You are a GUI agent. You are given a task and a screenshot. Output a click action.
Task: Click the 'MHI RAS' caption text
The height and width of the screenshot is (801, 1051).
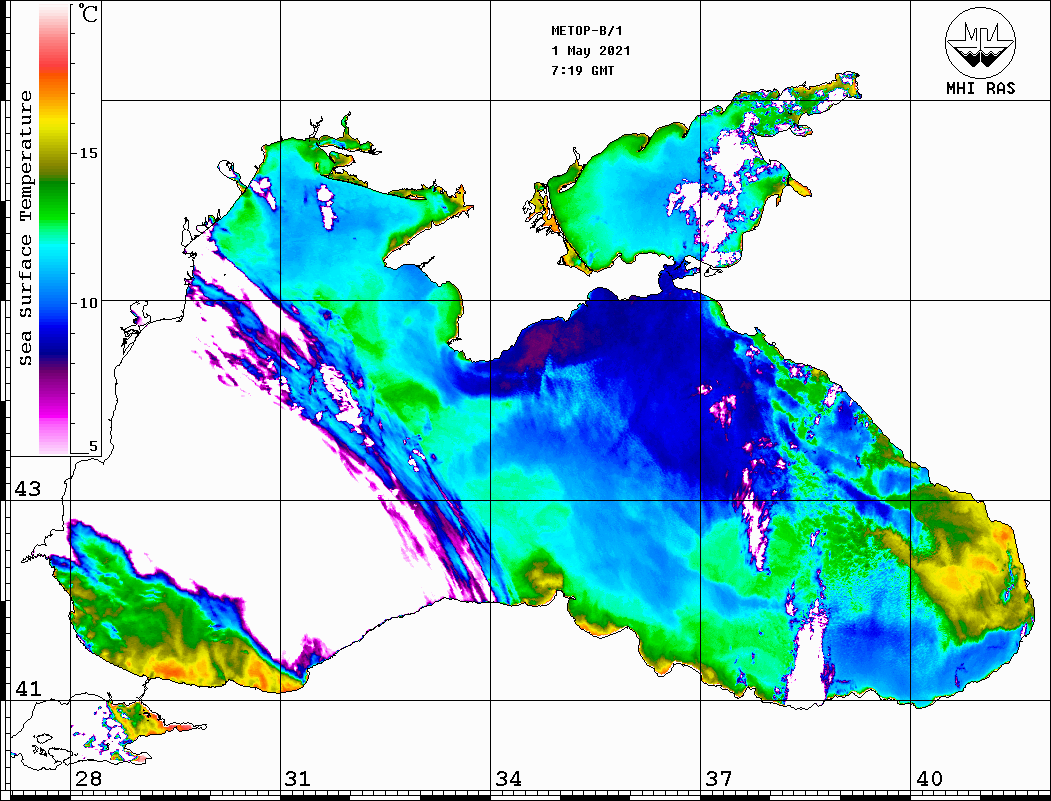[981, 88]
